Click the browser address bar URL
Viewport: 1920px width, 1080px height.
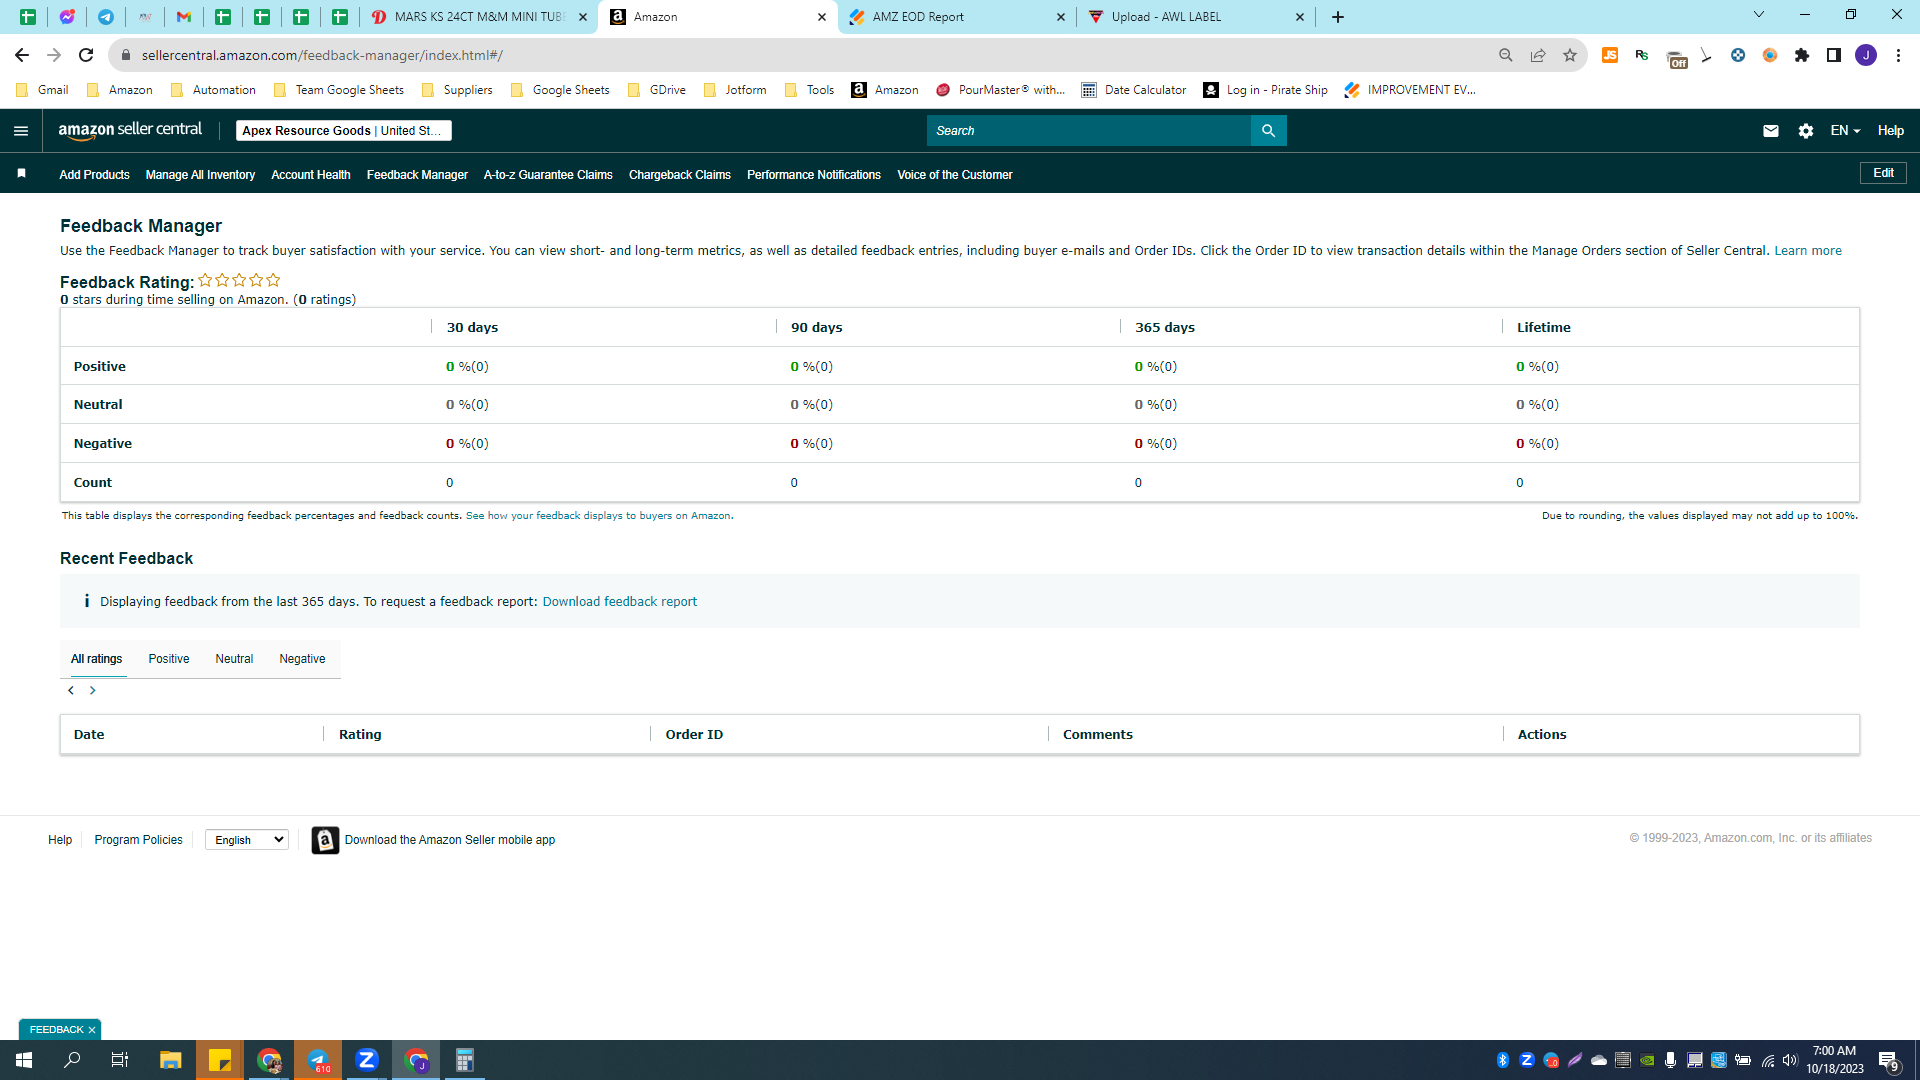tap(322, 56)
